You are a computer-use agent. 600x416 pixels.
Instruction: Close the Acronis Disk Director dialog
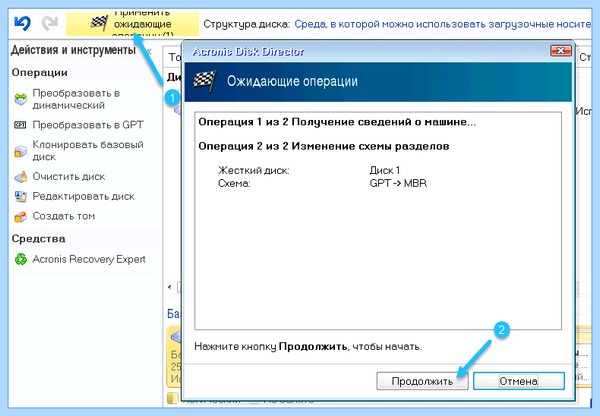(x=561, y=51)
